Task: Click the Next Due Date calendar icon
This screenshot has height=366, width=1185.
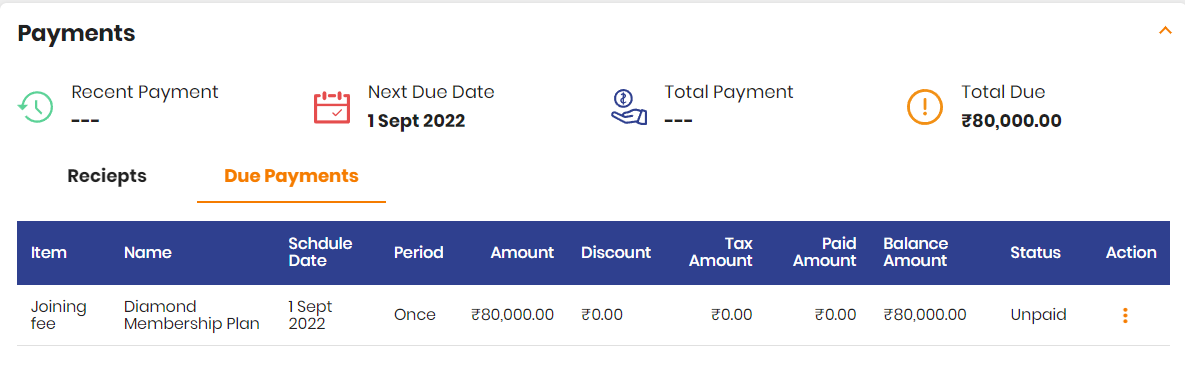Action: point(332,107)
